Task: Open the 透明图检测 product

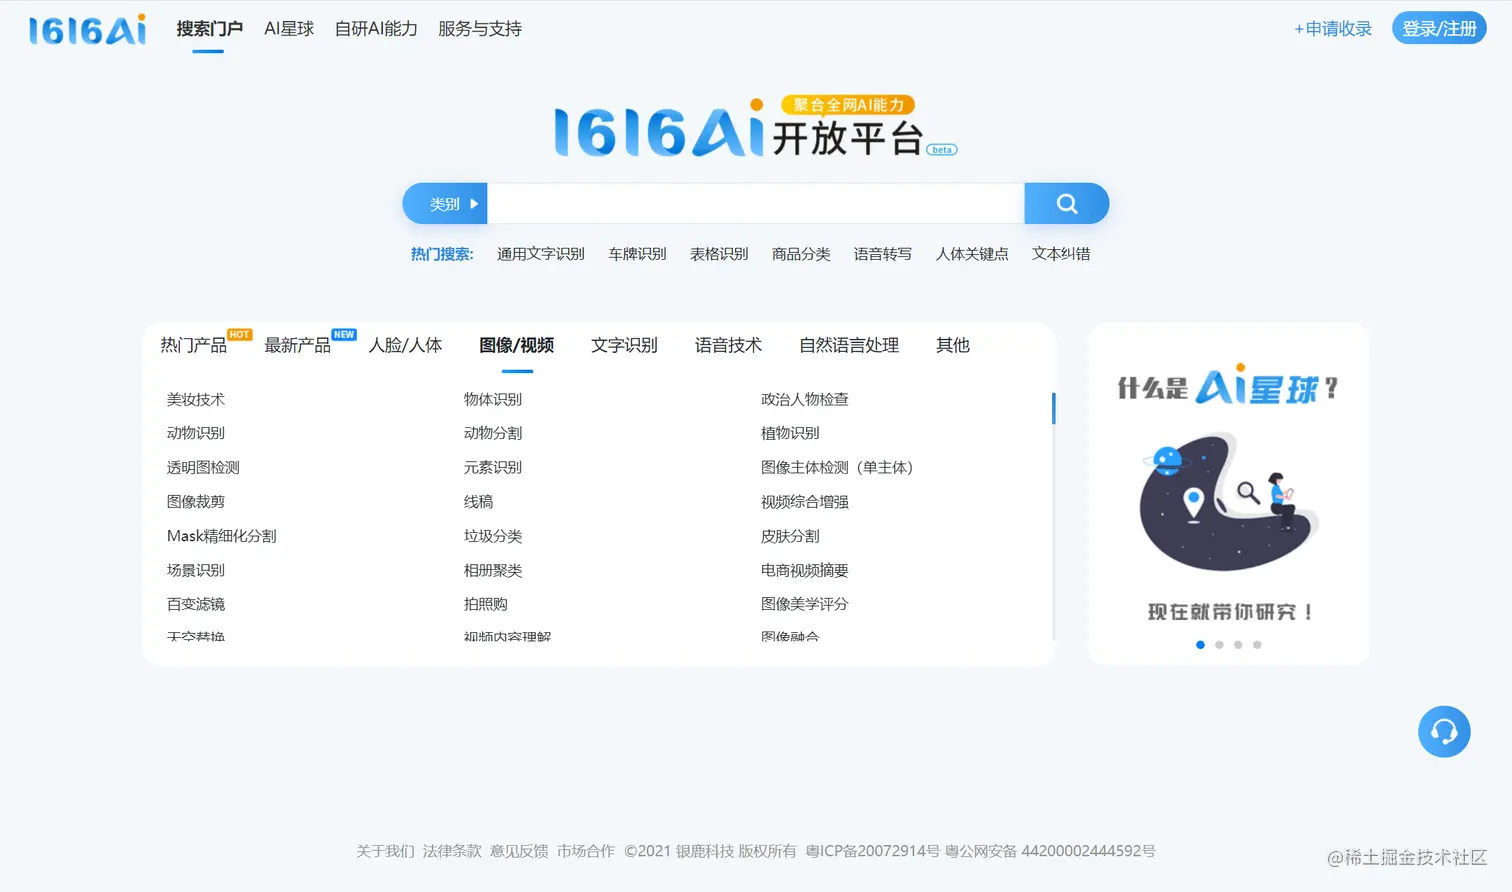Action: click(203, 467)
